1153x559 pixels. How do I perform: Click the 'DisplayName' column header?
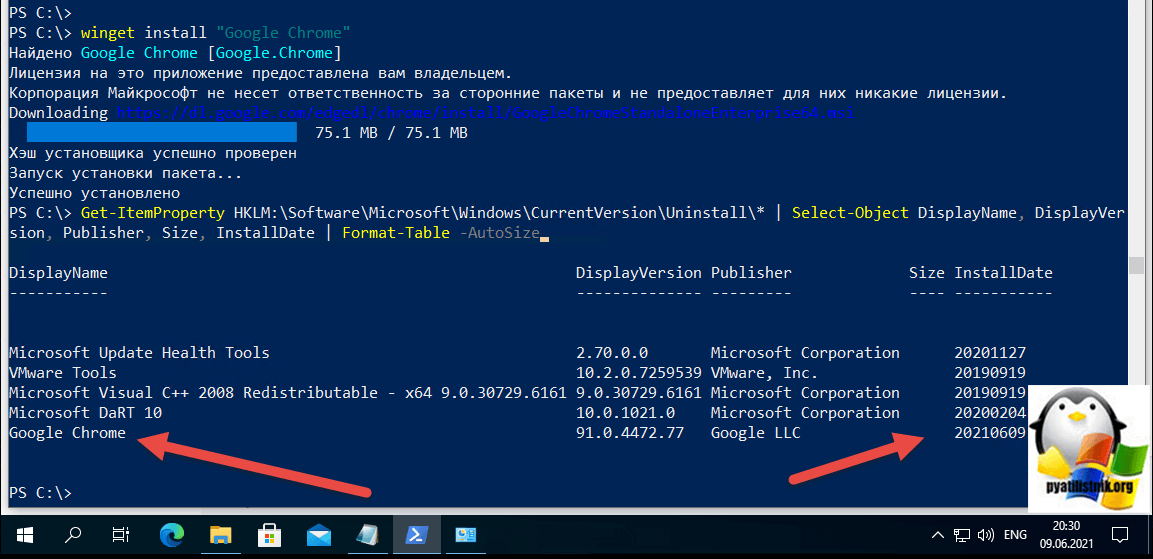pos(58,274)
